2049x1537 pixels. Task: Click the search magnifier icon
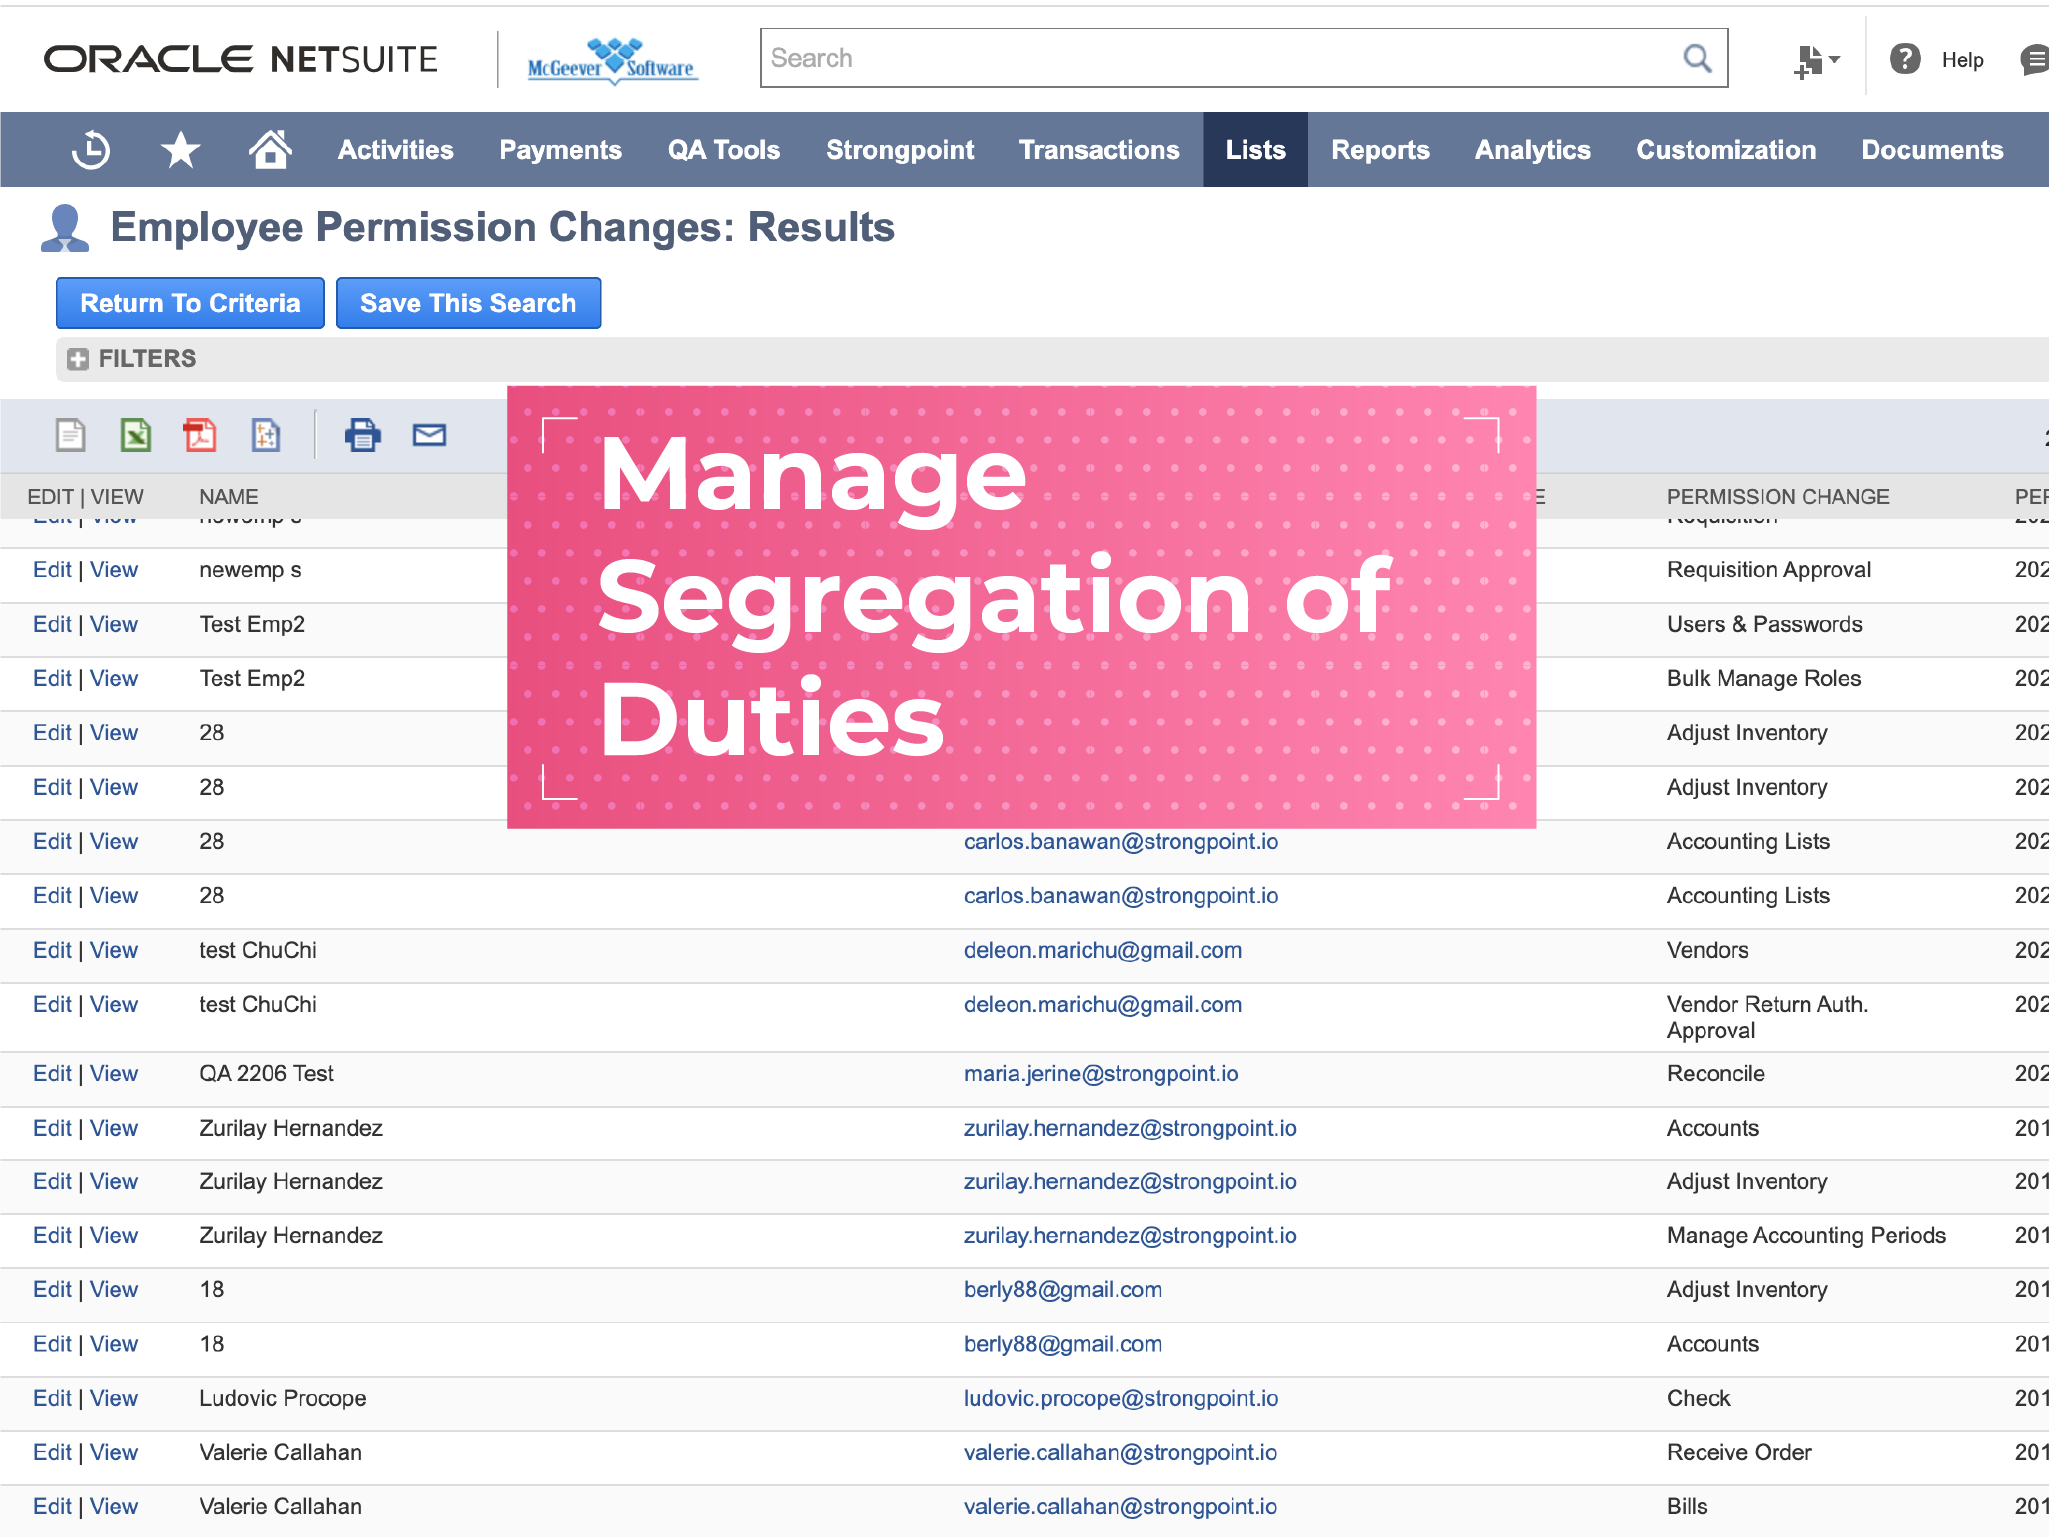tap(1697, 58)
